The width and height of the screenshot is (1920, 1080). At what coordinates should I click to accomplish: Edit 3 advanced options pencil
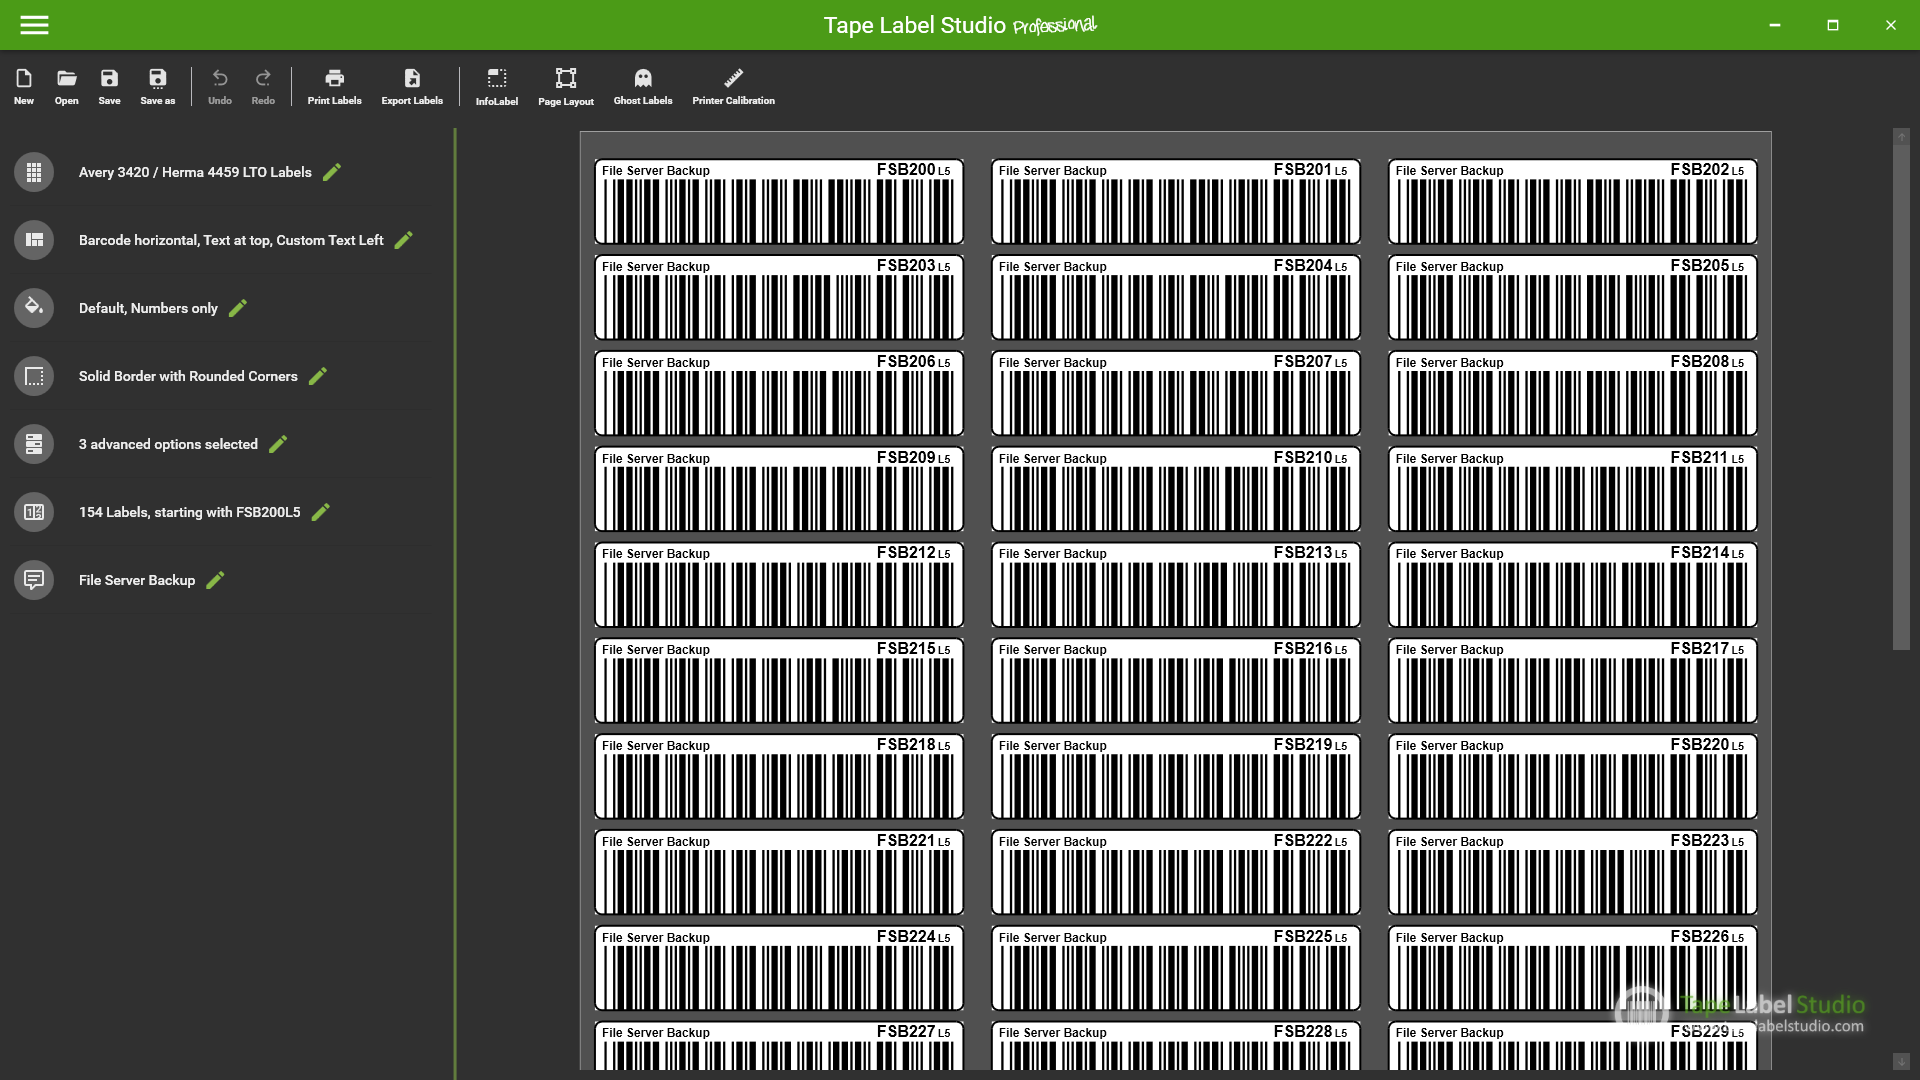(278, 444)
